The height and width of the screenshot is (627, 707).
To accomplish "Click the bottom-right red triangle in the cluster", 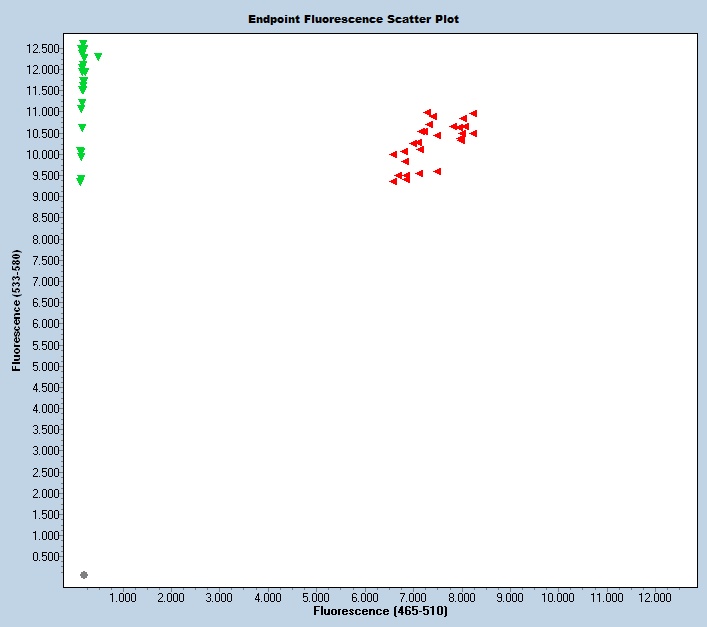I will (x=437, y=172).
